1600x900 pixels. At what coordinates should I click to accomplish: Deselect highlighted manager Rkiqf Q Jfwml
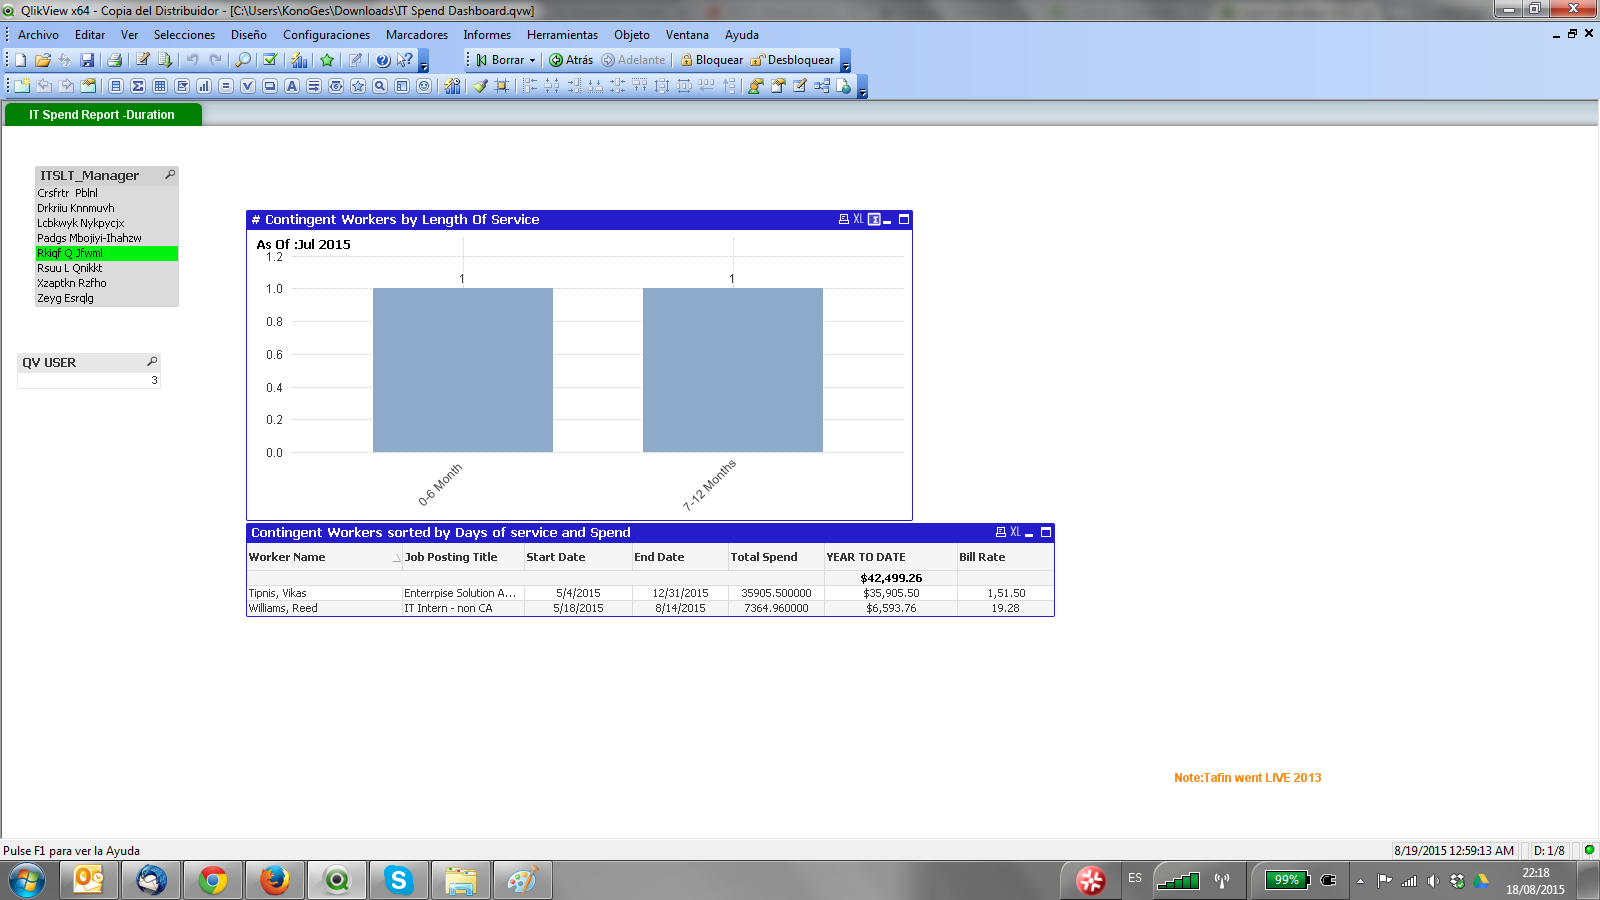[107, 253]
